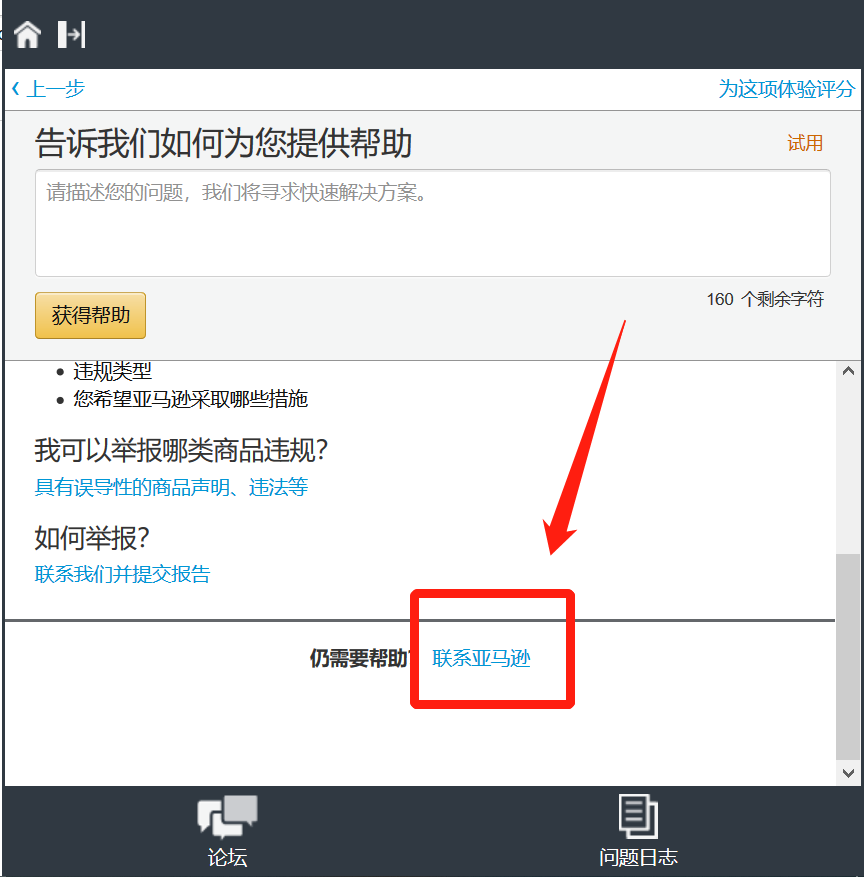
Task: Click the orange 试用 link
Action: [804, 143]
